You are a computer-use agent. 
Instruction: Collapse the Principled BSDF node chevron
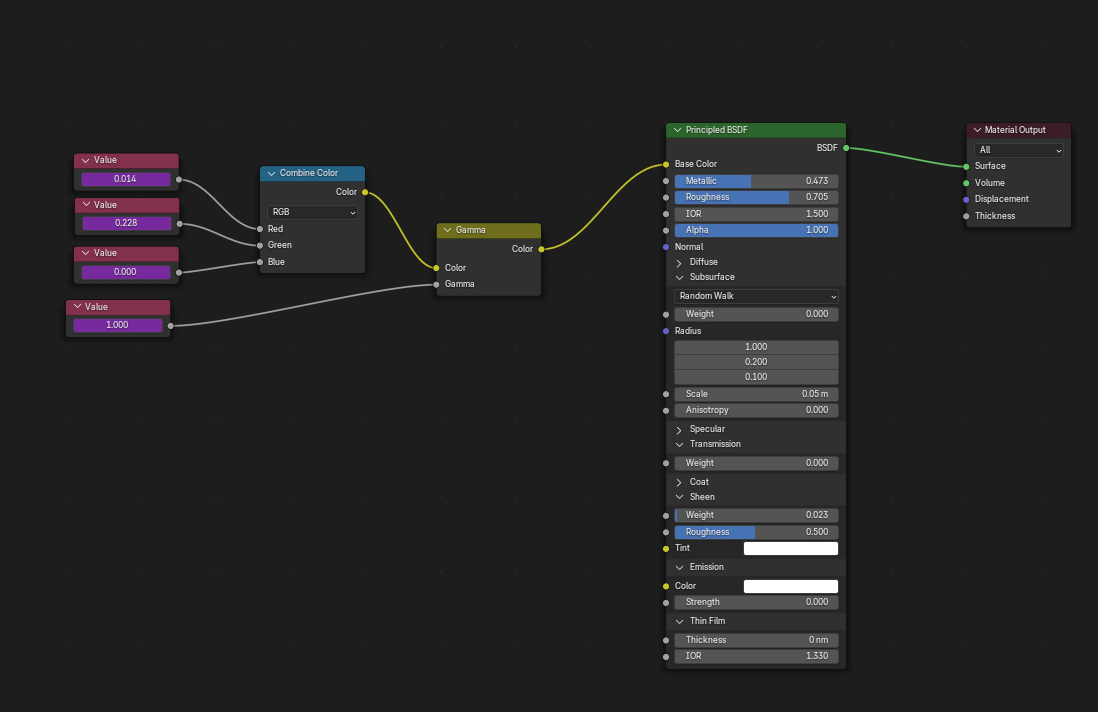click(x=677, y=130)
